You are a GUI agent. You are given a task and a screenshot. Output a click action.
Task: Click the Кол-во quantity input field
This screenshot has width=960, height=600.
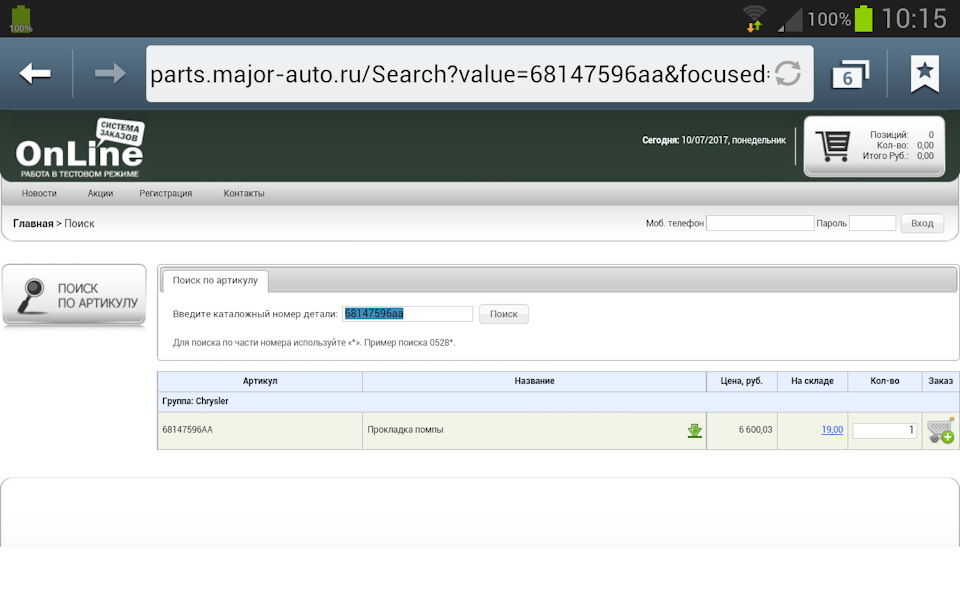tap(885, 430)
